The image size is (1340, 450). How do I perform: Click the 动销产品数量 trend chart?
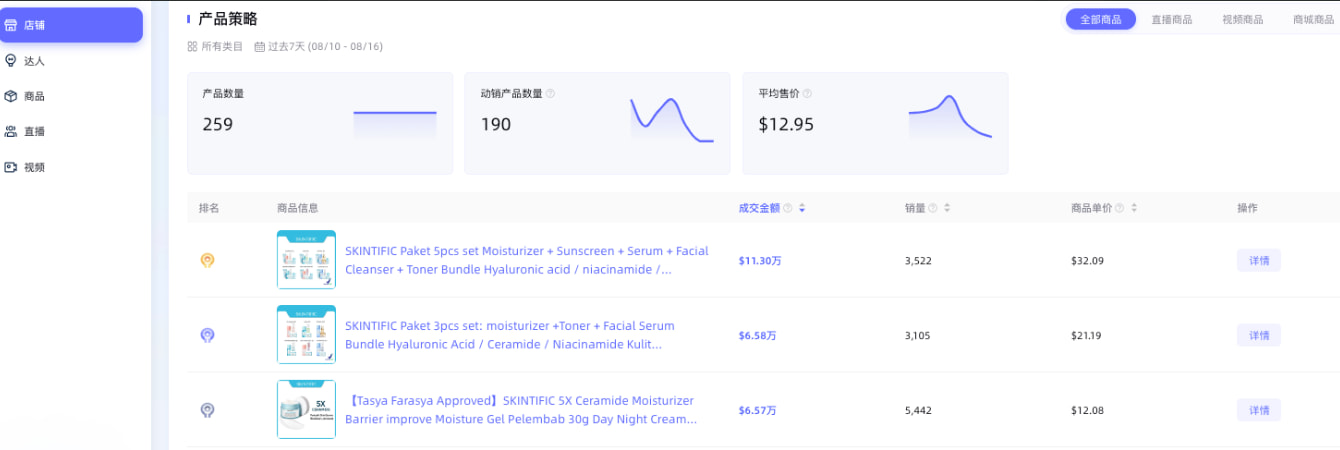point(672,120)
